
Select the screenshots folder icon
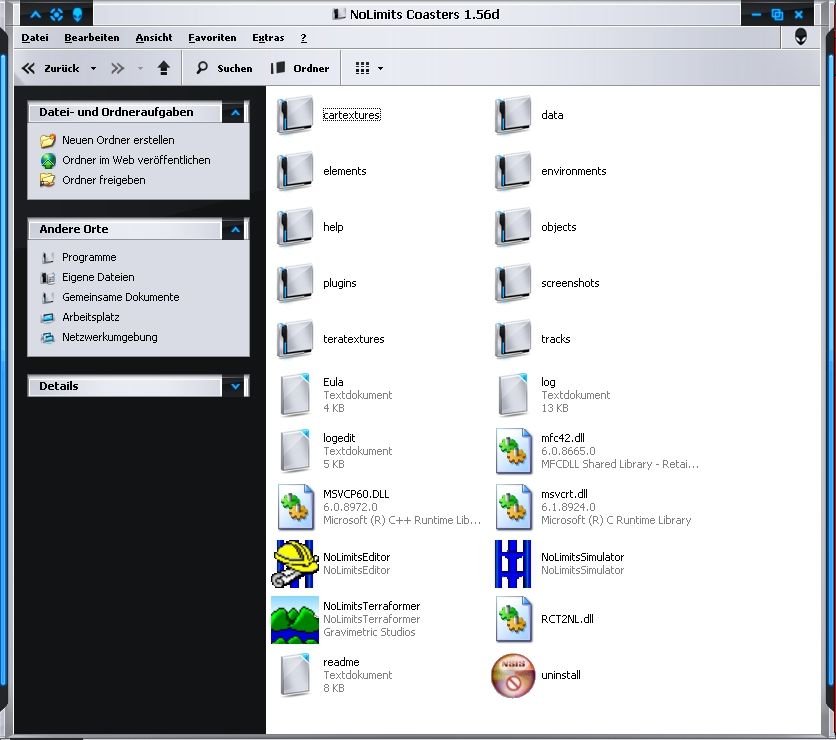pyautogui.click(x=513, y=283)
